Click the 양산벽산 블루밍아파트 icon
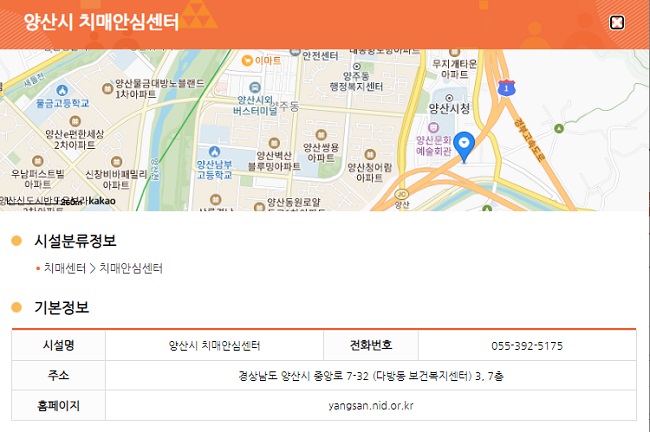 coord(274,143)
